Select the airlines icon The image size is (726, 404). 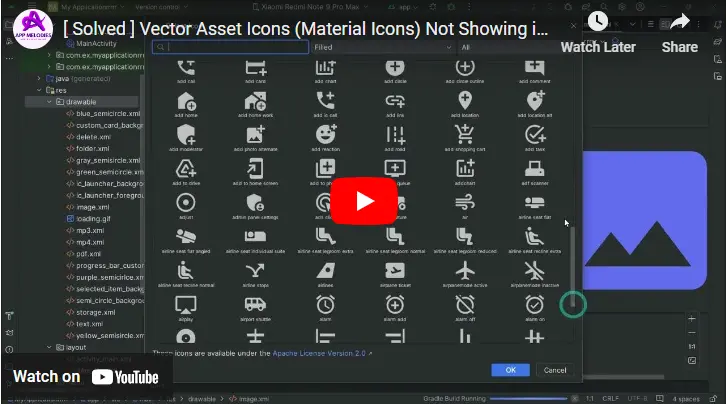(x=325, y=271)
